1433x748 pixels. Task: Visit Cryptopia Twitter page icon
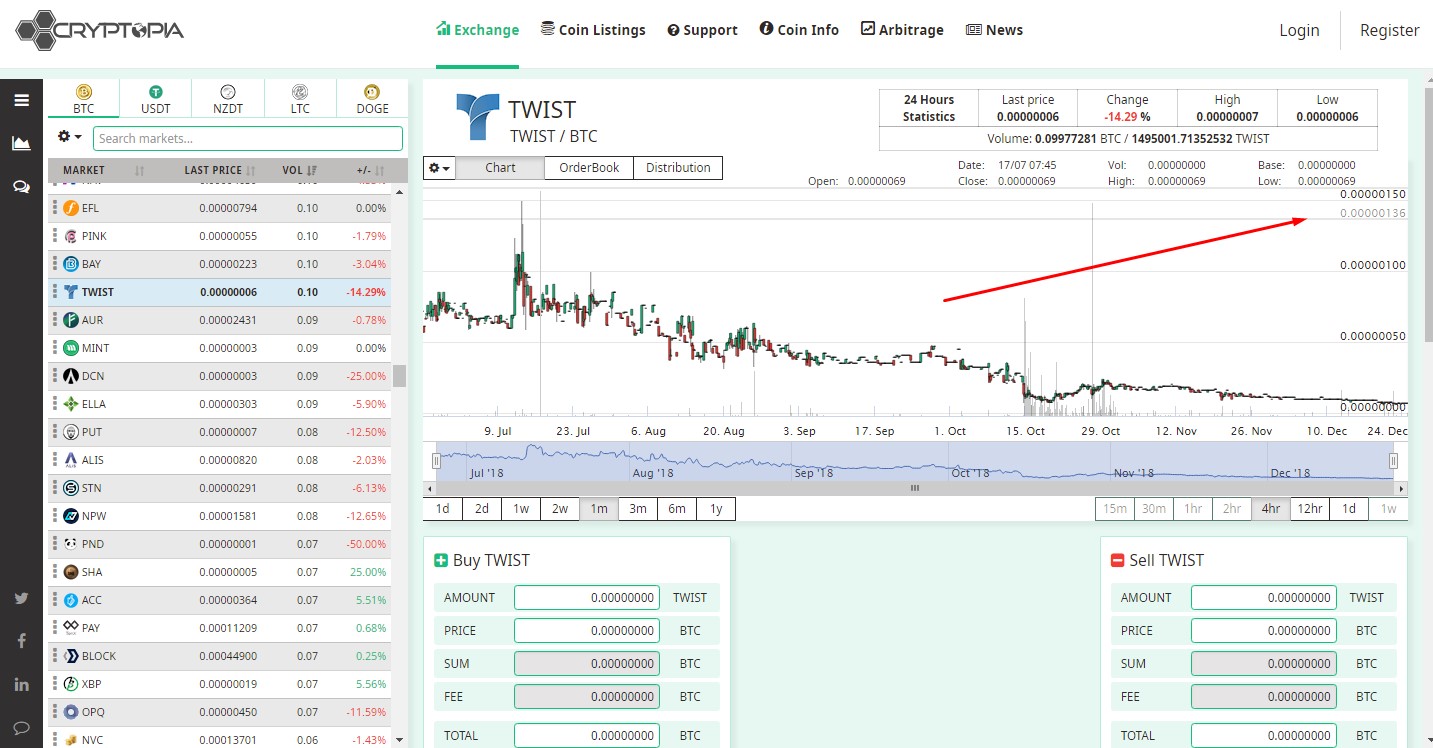[x=21, y=599]
